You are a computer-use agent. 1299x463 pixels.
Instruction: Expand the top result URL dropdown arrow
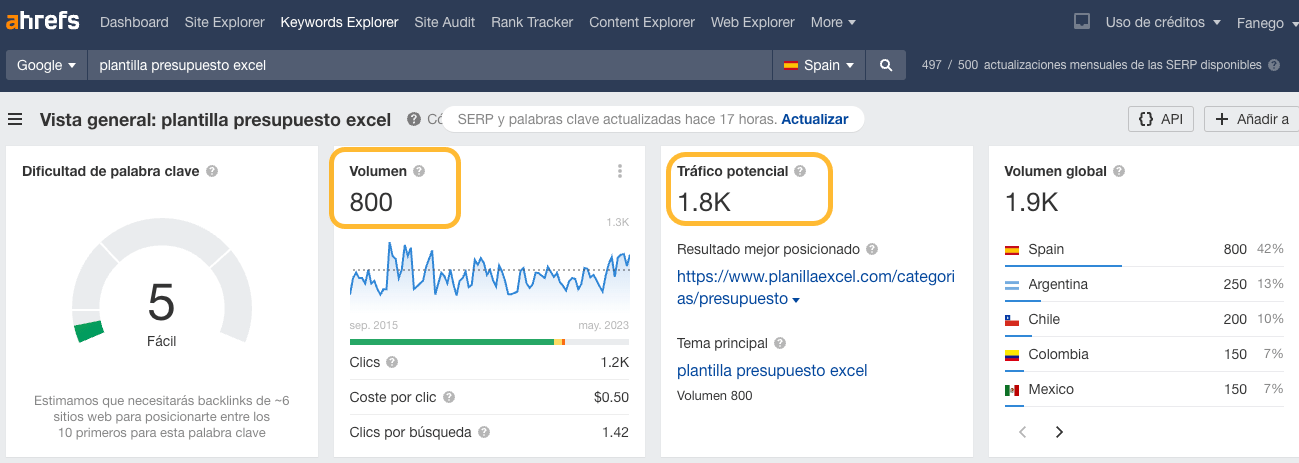(796, 300)
